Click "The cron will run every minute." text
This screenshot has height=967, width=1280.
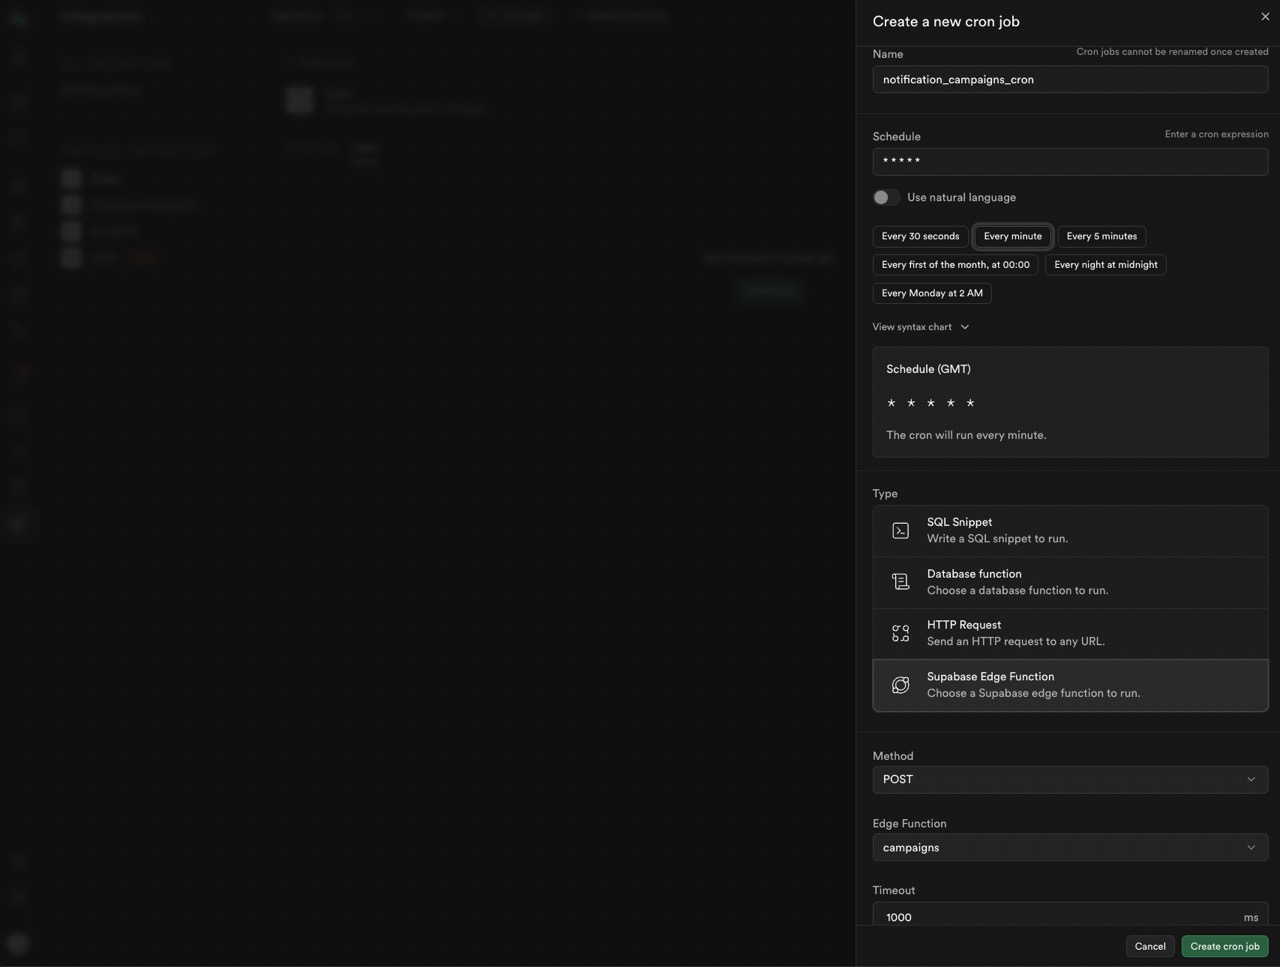pos(966,435)
